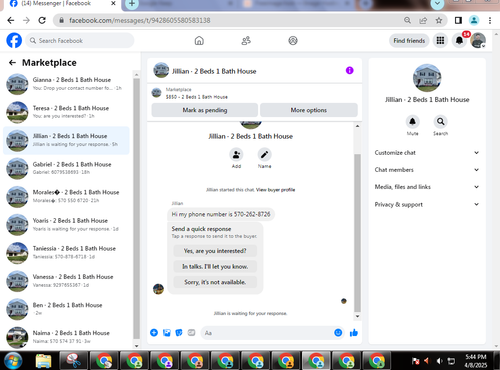The image size is (500, 370).
Task: Focus the Aa message input box
Action: [267, 333]
